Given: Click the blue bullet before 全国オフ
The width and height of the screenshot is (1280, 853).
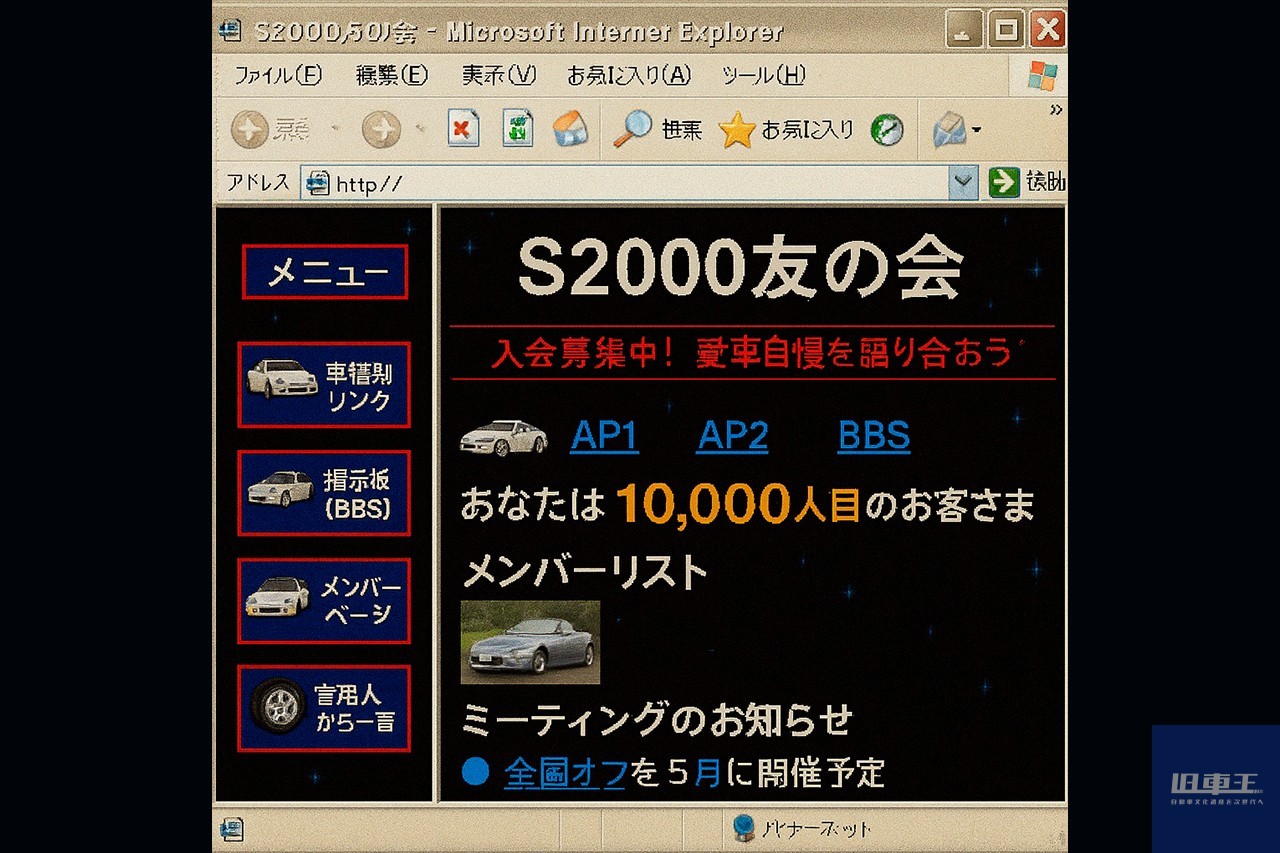Looking at the screenshot, I should tap(476, 772).
